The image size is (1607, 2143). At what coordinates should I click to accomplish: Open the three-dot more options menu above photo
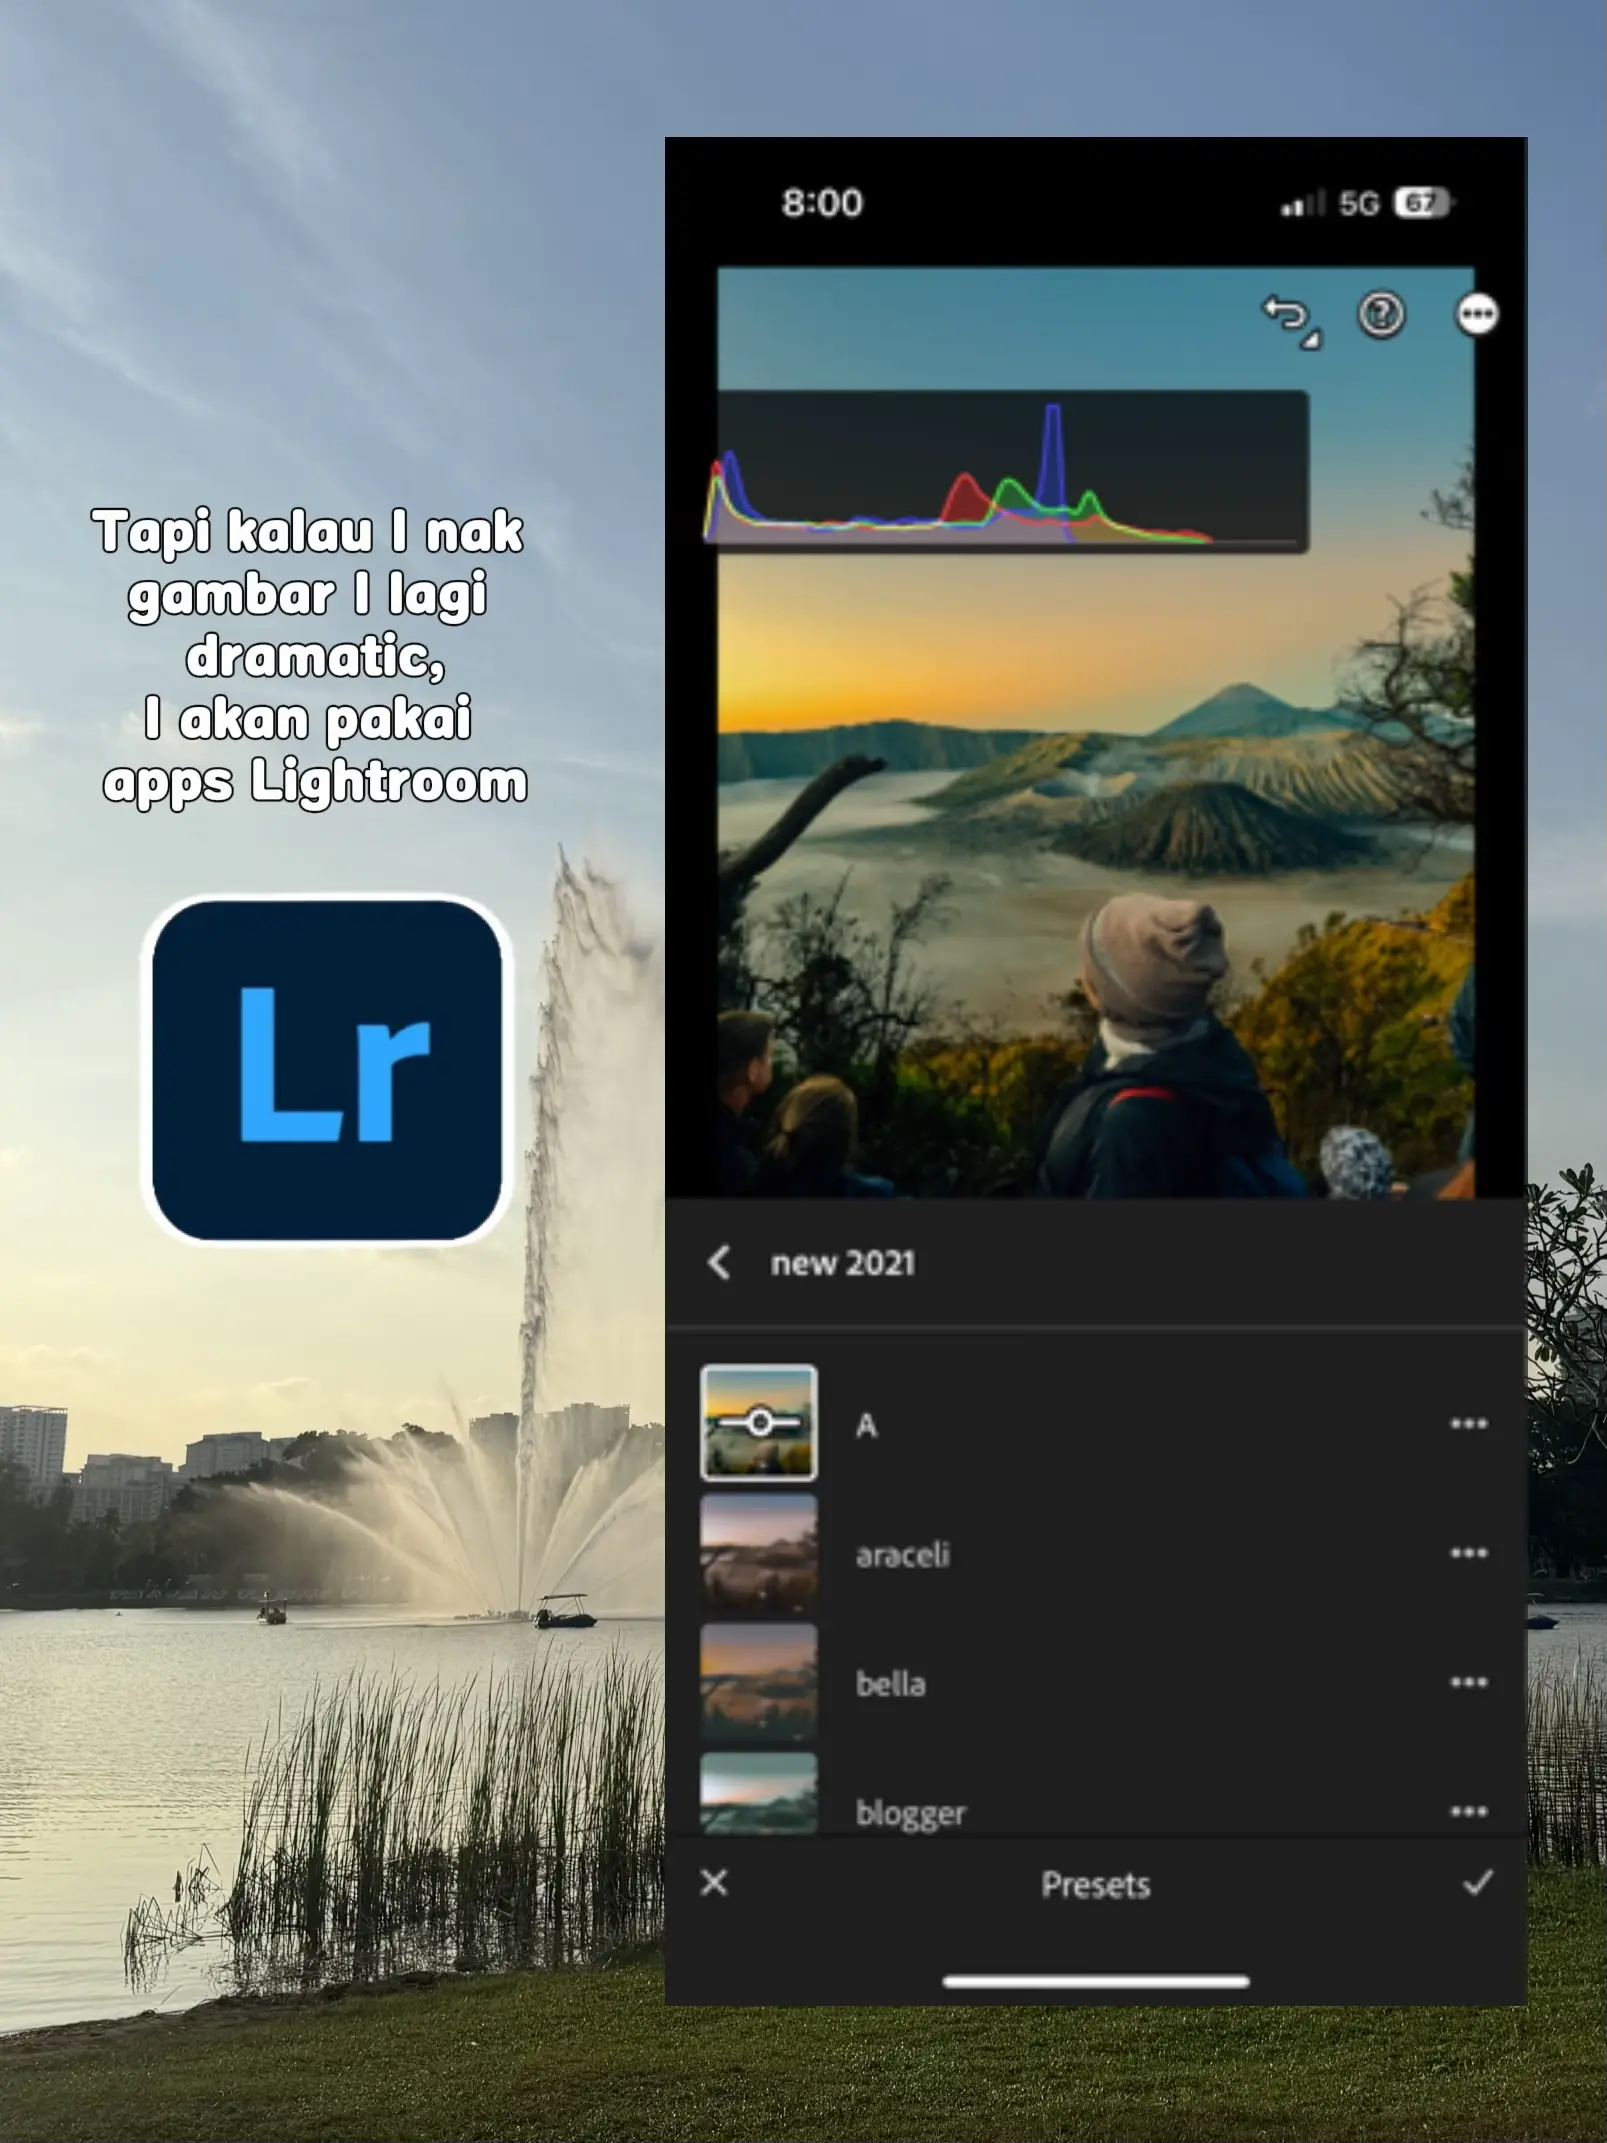point(1476,316)
